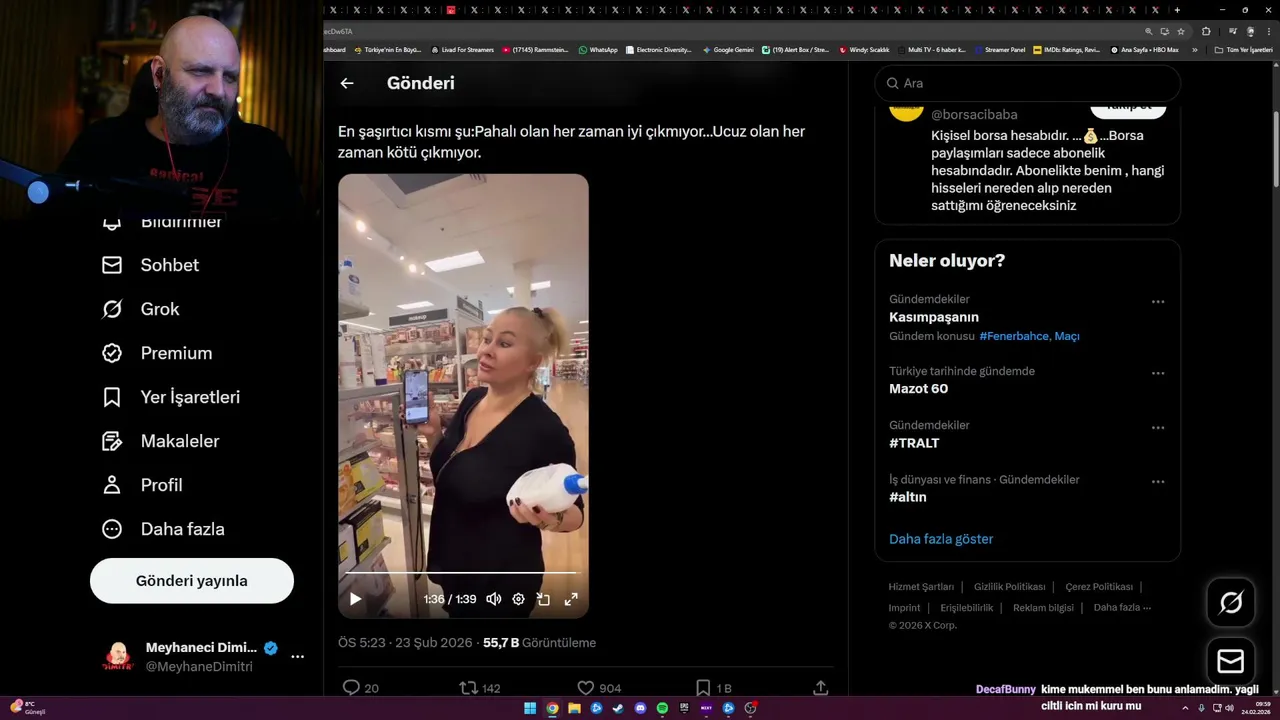Viewport: 1280px width, 720px height.
Task: Open the #TRALT trending hashtag
Action: pyautogui.click(x=914, y=443)
